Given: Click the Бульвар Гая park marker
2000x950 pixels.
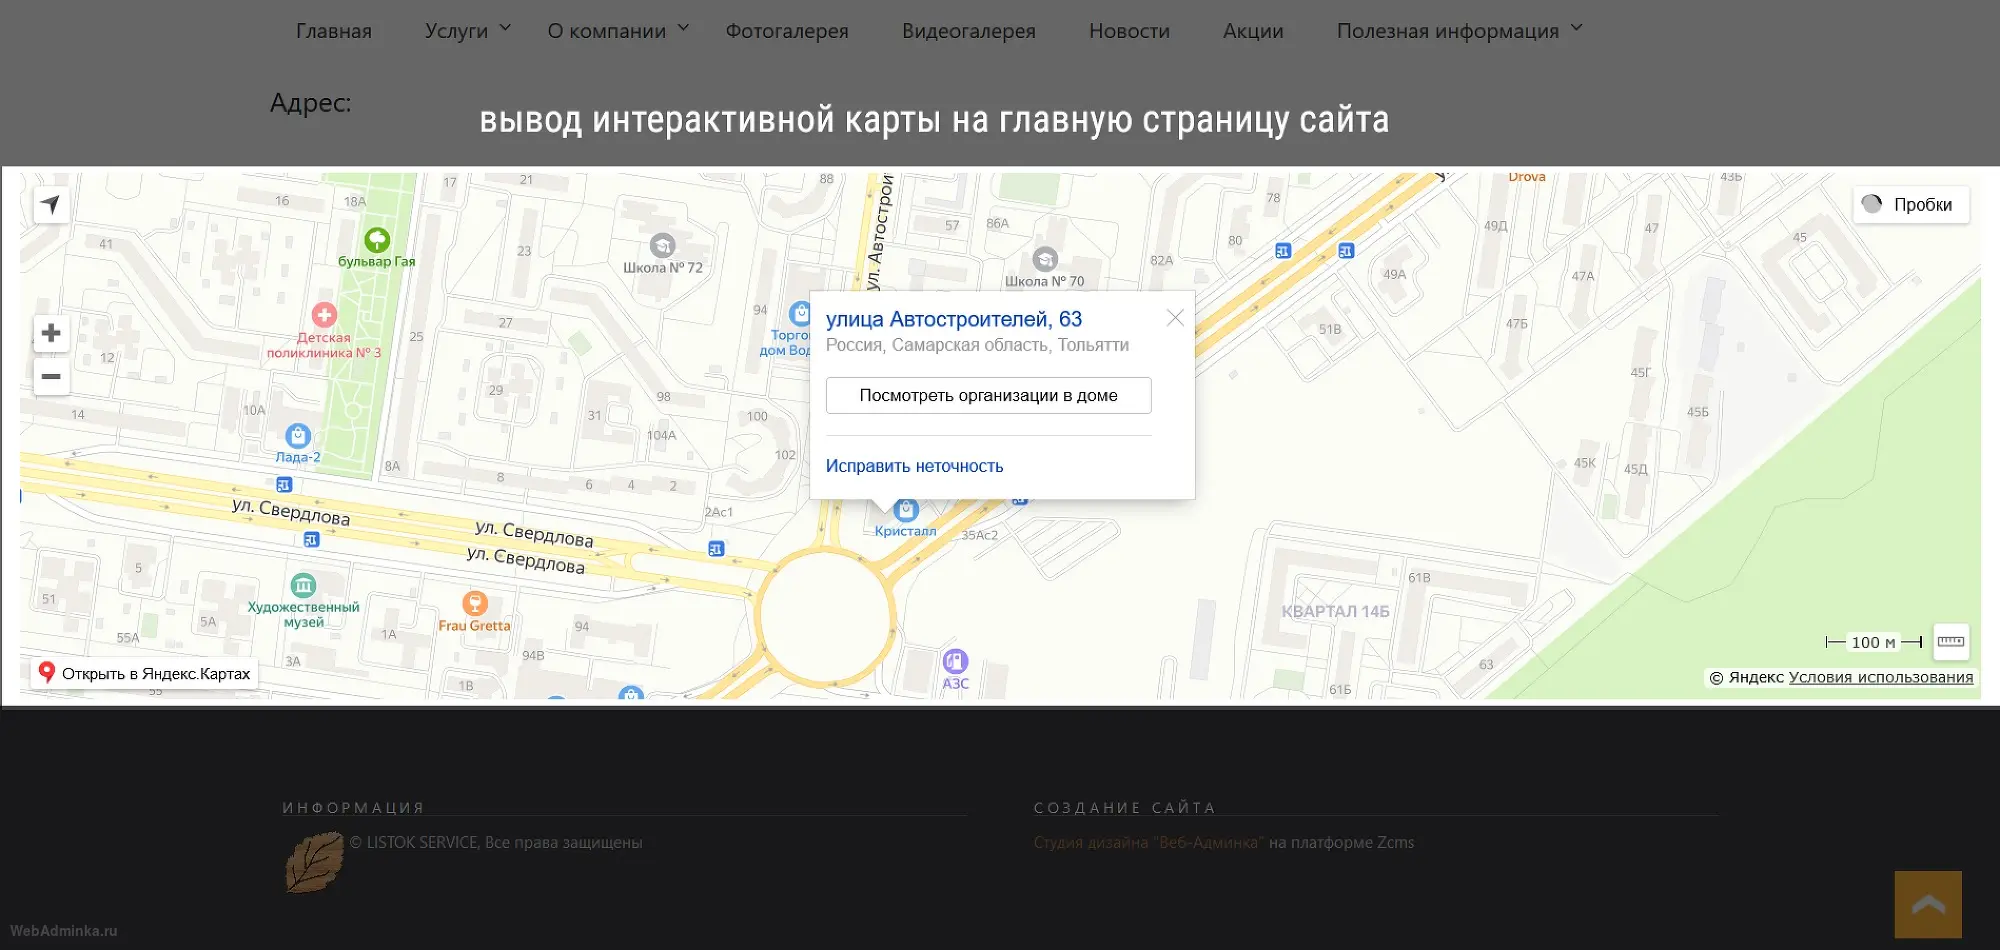Looking at the screenshot, I should (x=377, y=240).
